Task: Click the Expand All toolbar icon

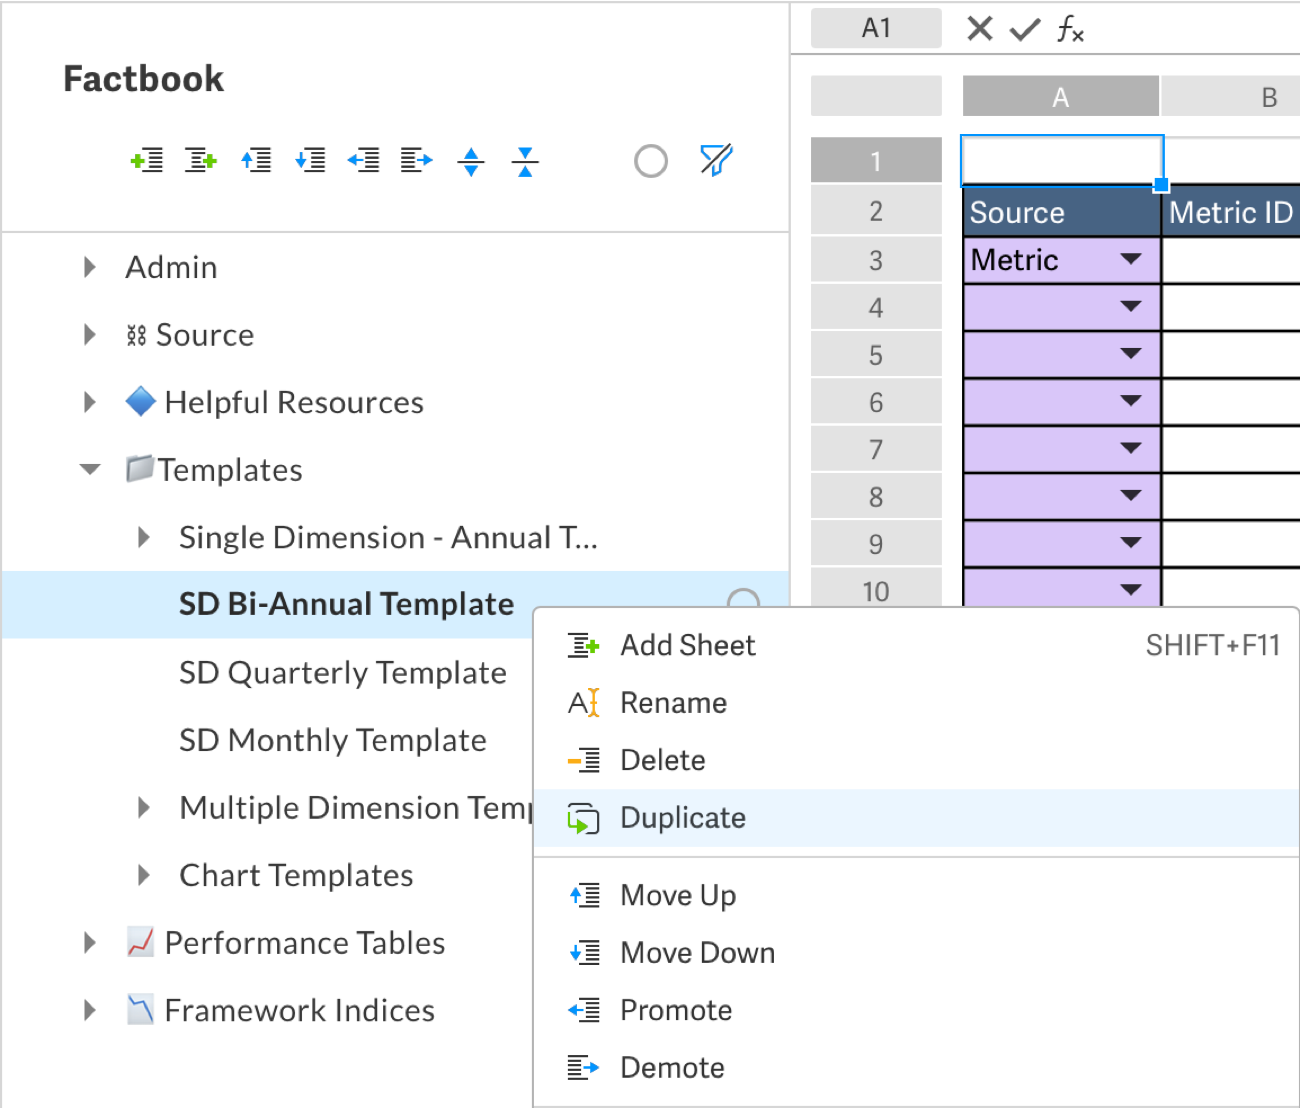Action: pos(471,161)
